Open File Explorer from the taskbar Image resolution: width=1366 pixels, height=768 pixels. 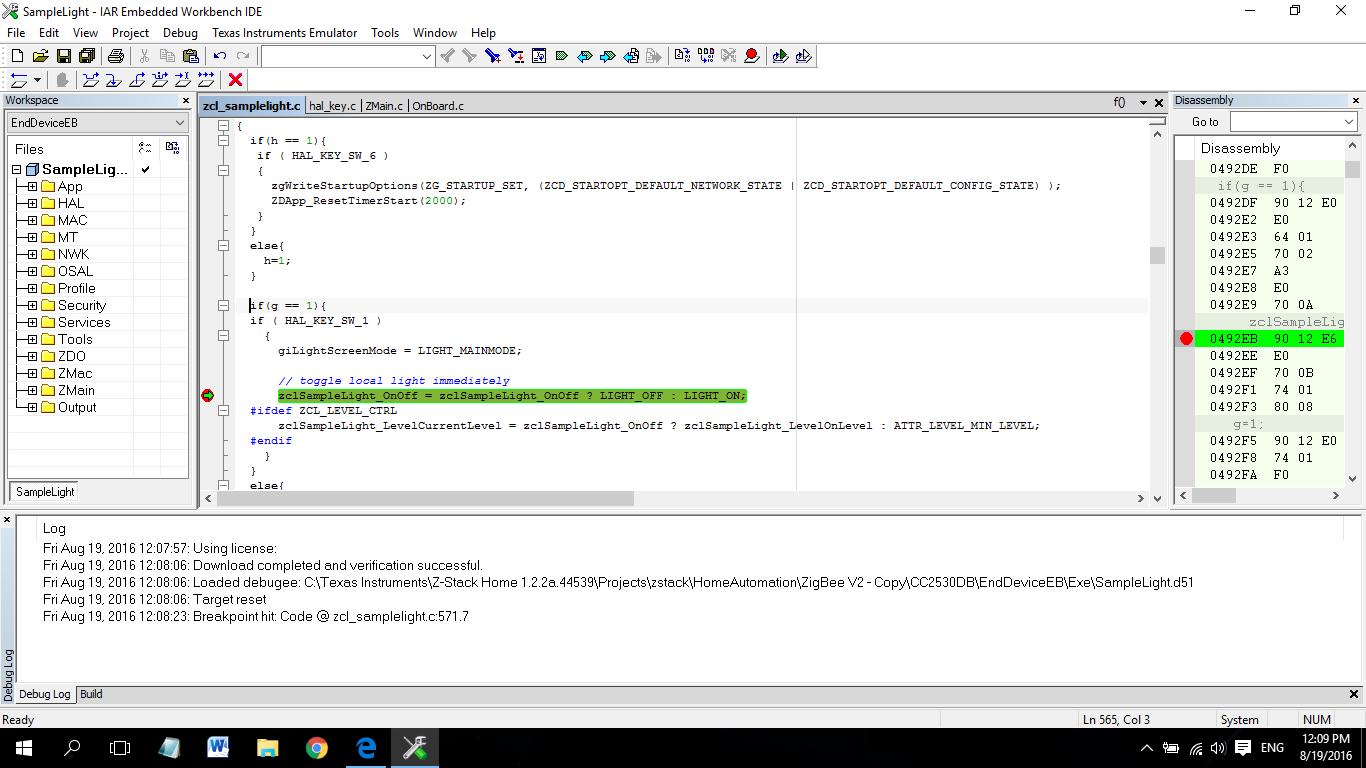267,748
